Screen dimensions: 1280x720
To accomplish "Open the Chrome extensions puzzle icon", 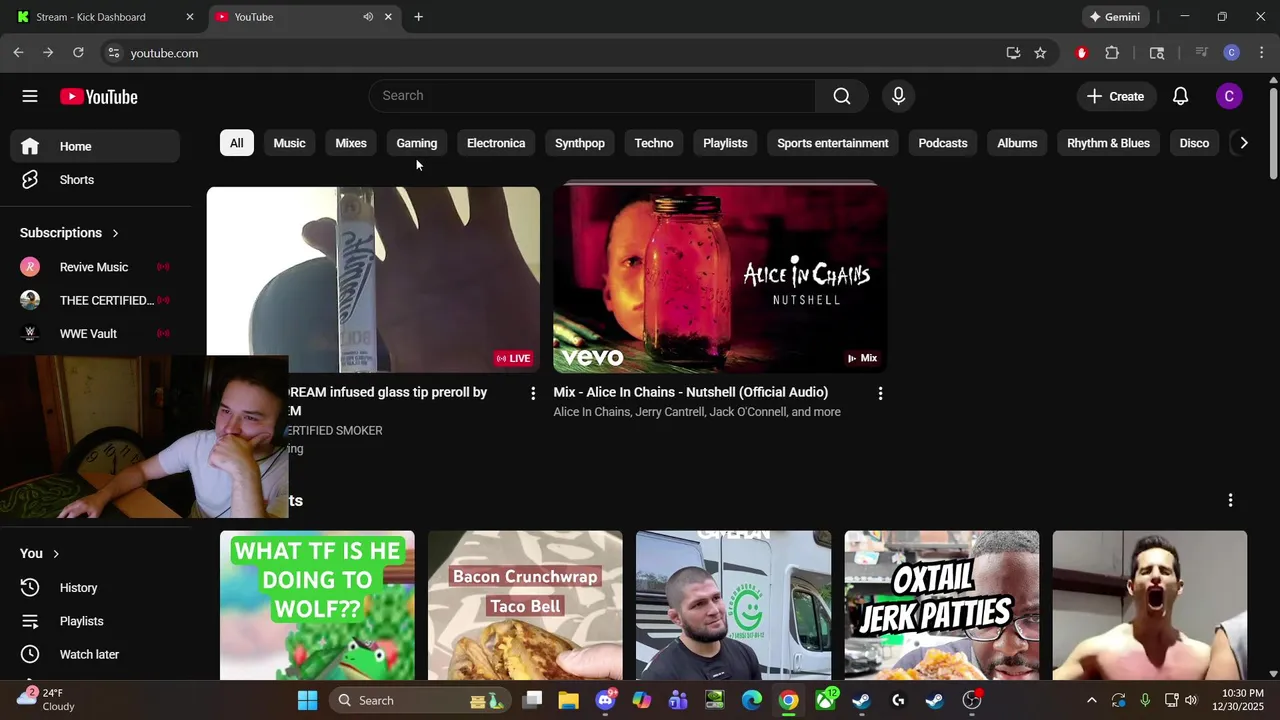I will [1112, 53].
